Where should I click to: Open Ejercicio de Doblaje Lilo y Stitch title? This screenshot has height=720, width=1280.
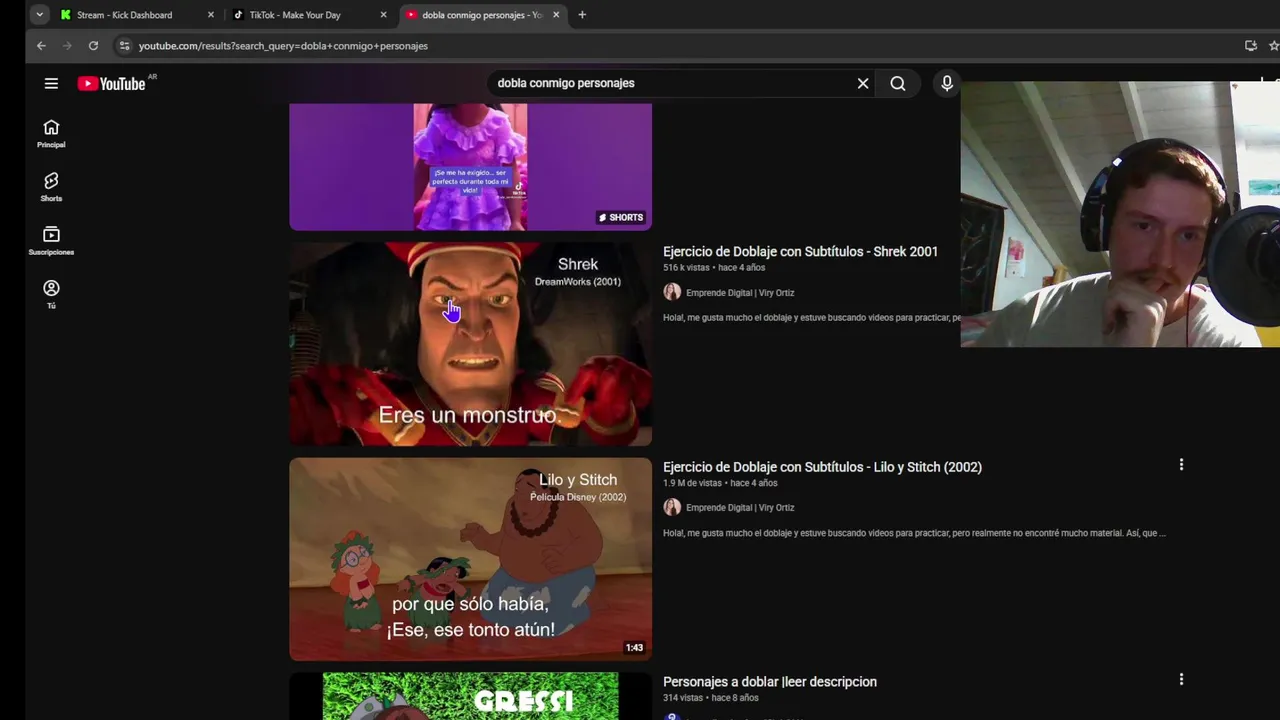point(822,467)
